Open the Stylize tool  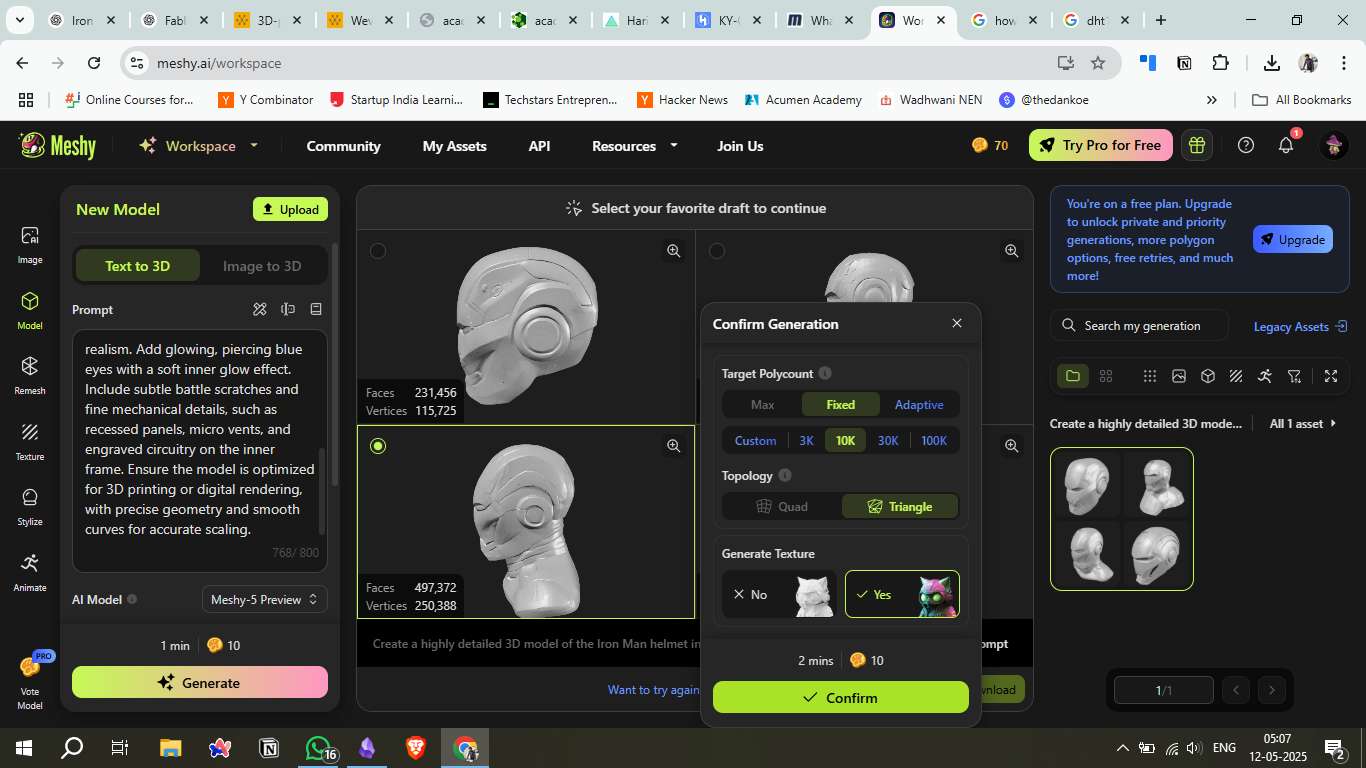[x=30, y=507]
